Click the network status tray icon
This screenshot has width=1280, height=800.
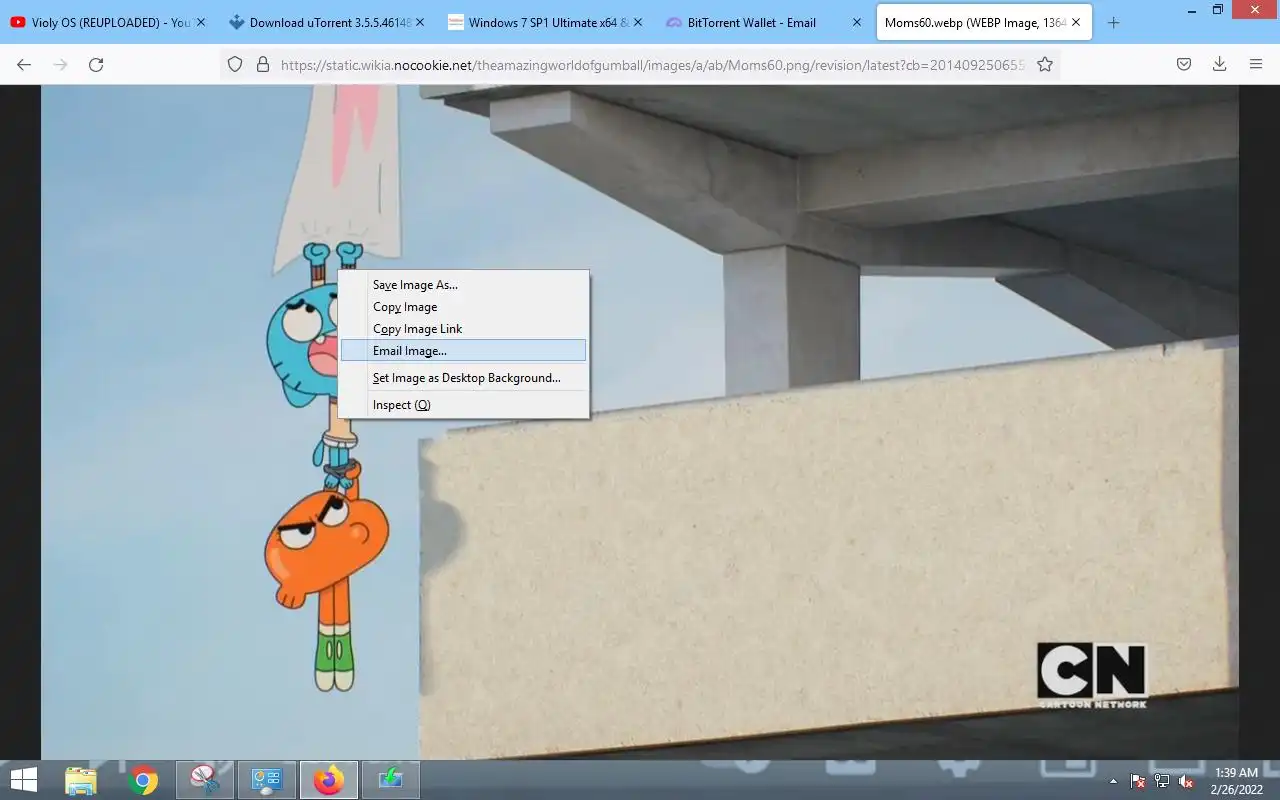click(1162, 781)
